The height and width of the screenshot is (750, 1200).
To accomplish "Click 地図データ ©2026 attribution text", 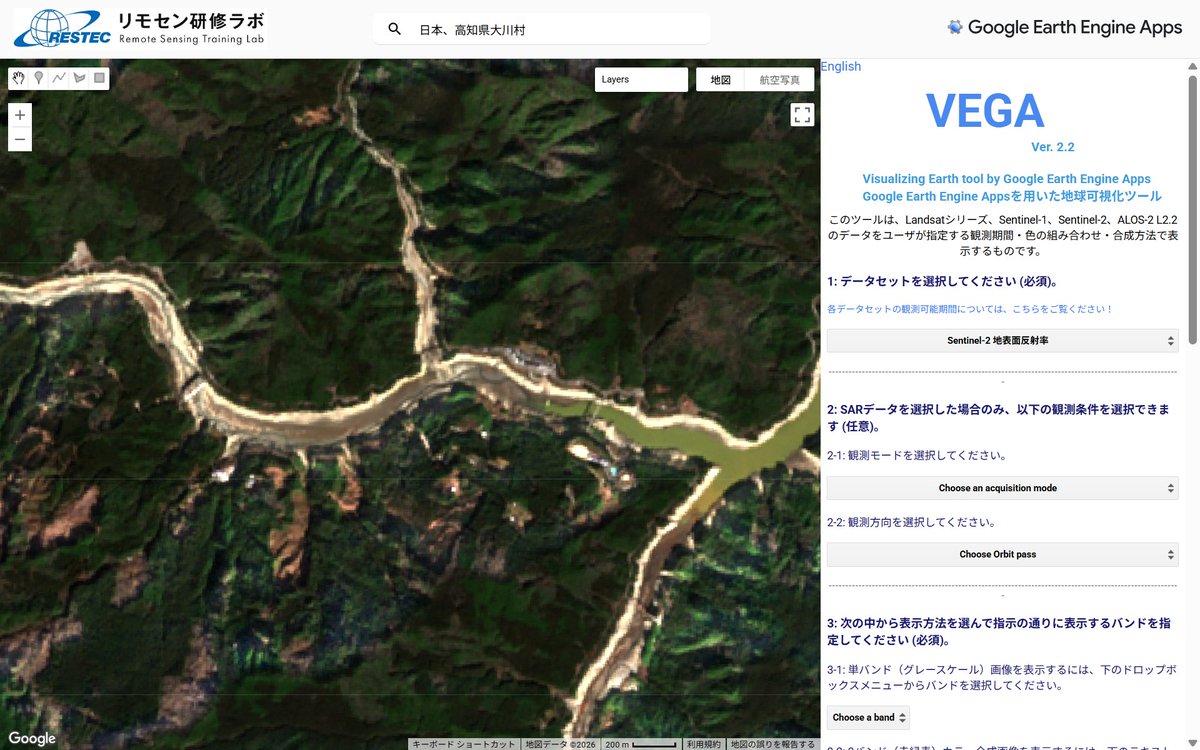I will (x=560, y=744).
